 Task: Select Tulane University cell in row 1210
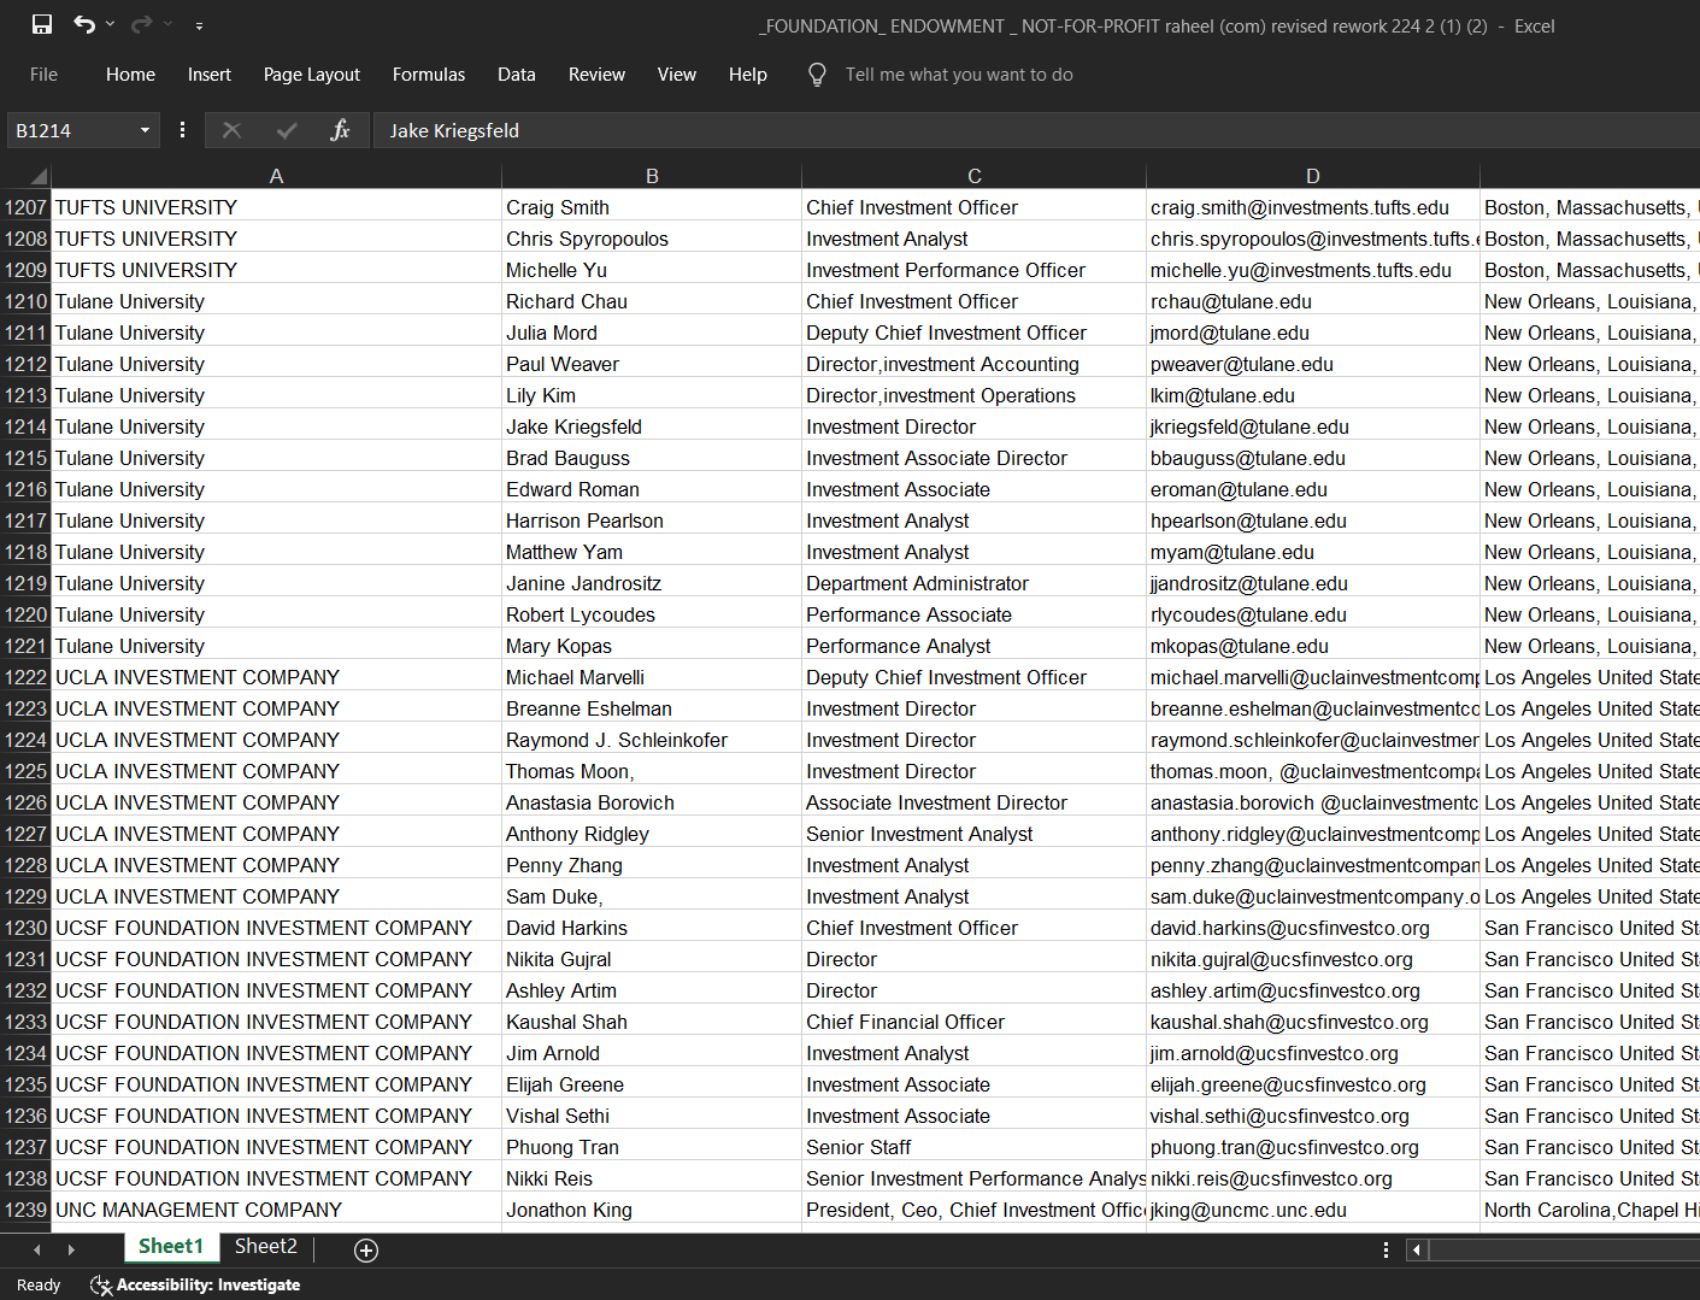point(276,301)
